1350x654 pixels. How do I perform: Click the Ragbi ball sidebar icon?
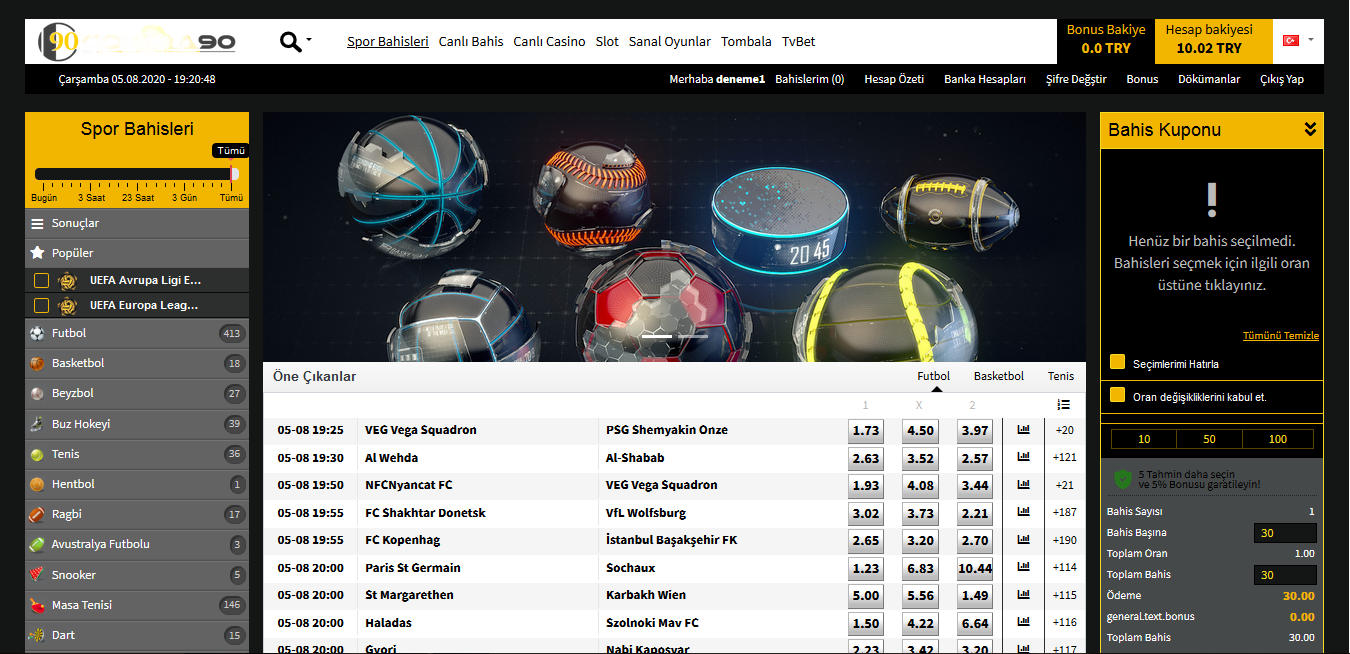click(x=37, y=514)
